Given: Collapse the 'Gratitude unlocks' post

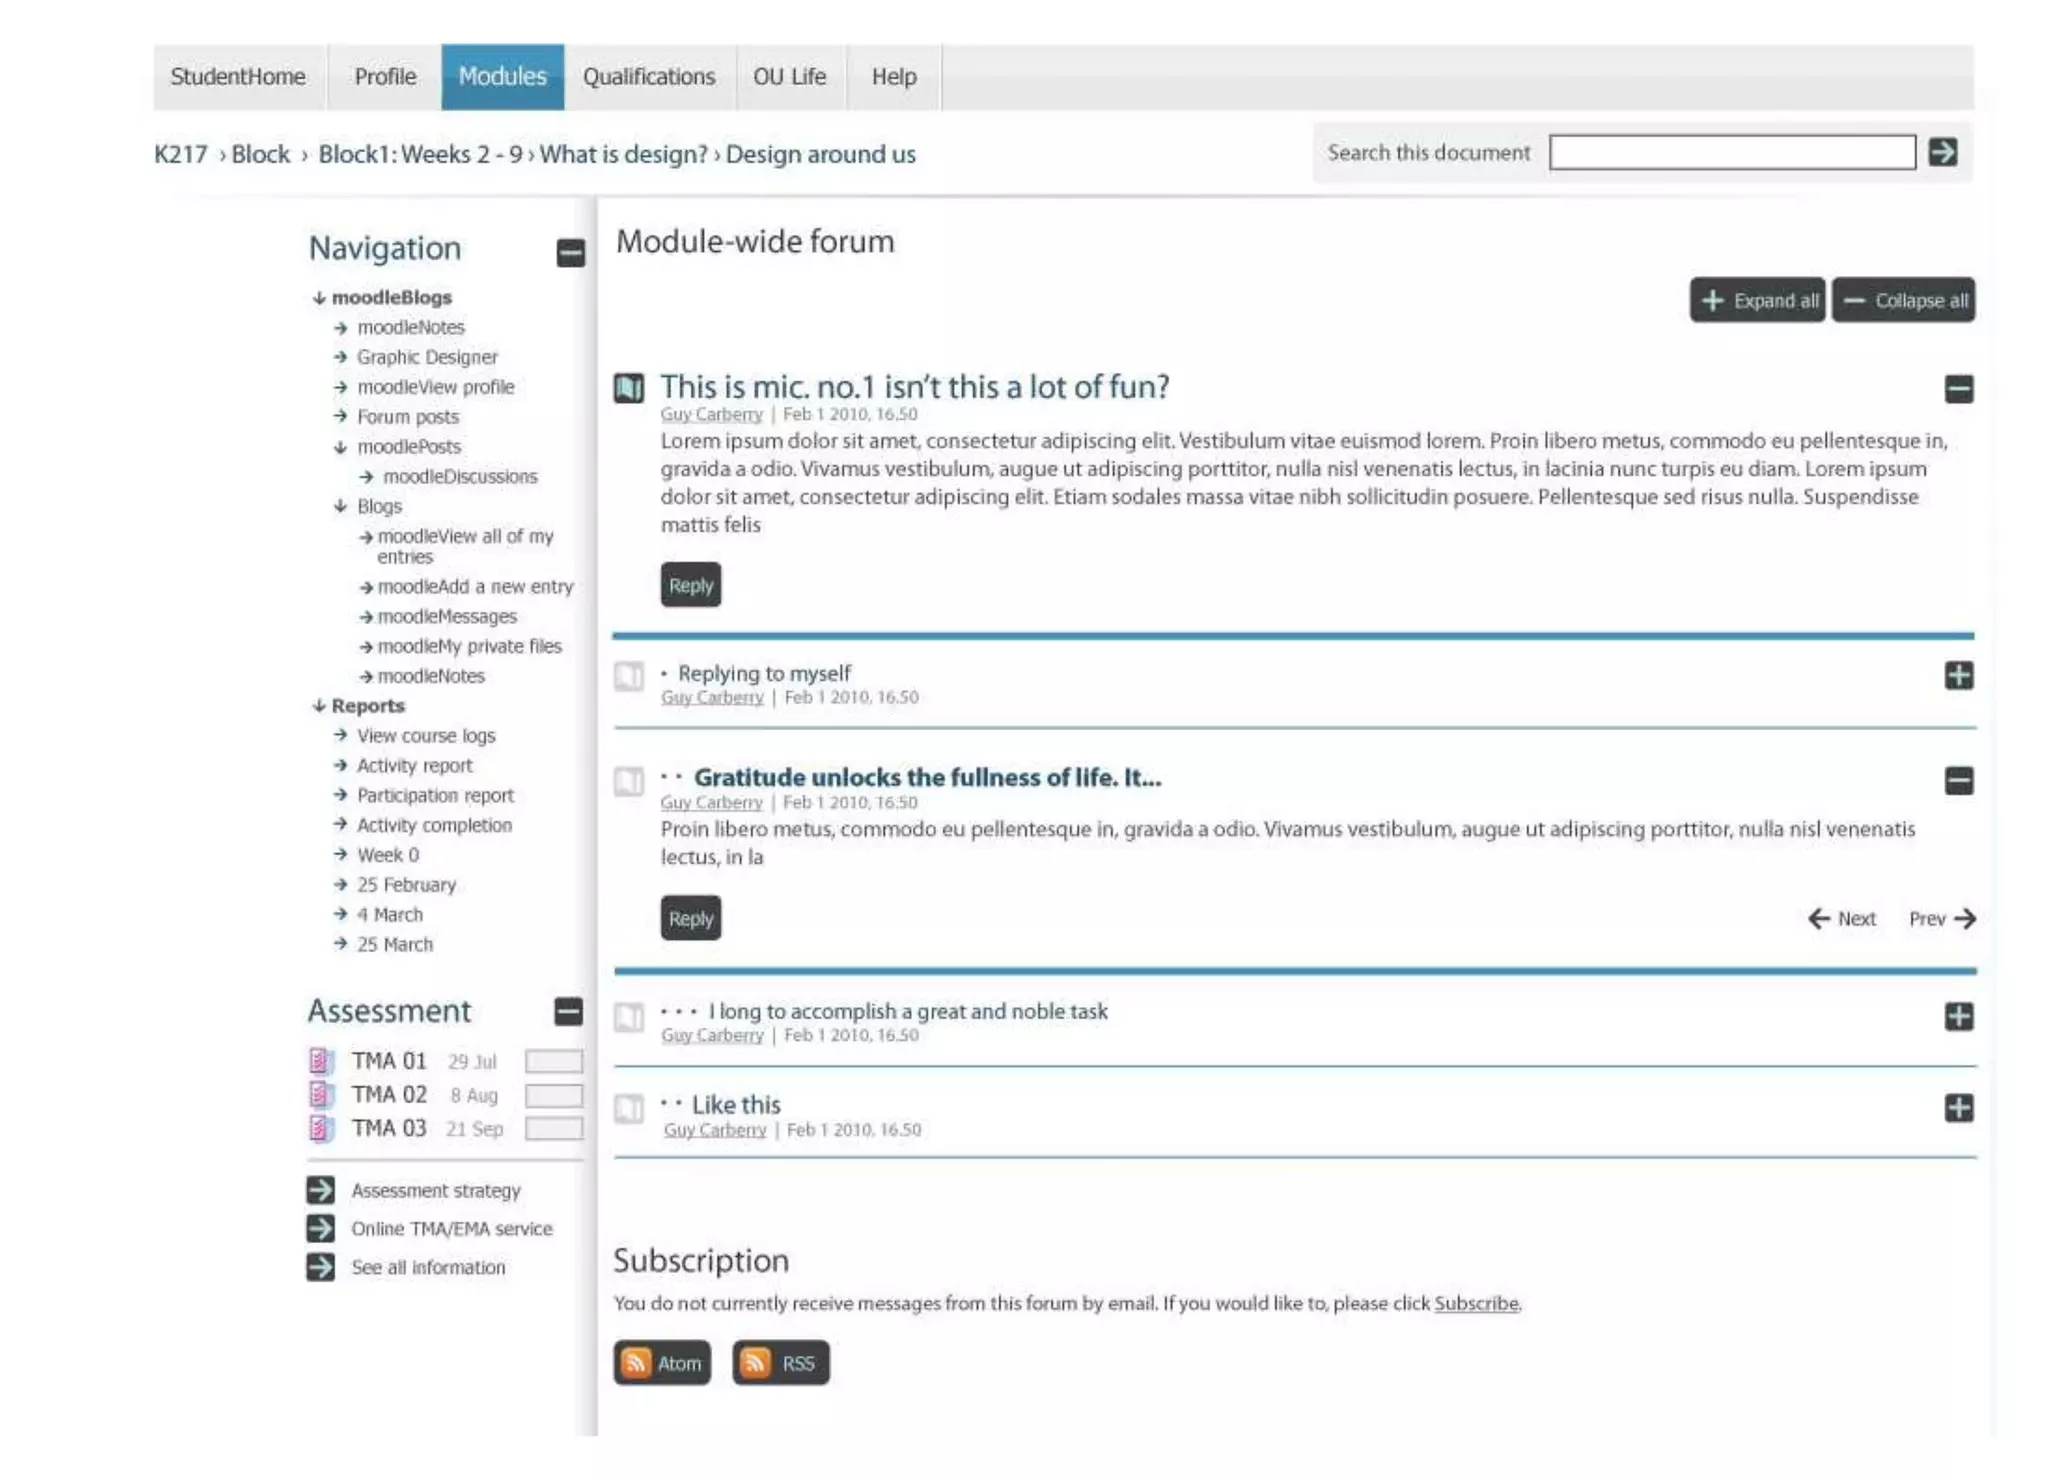Looking at the screenshot, I should click(x=1959, y=780).
